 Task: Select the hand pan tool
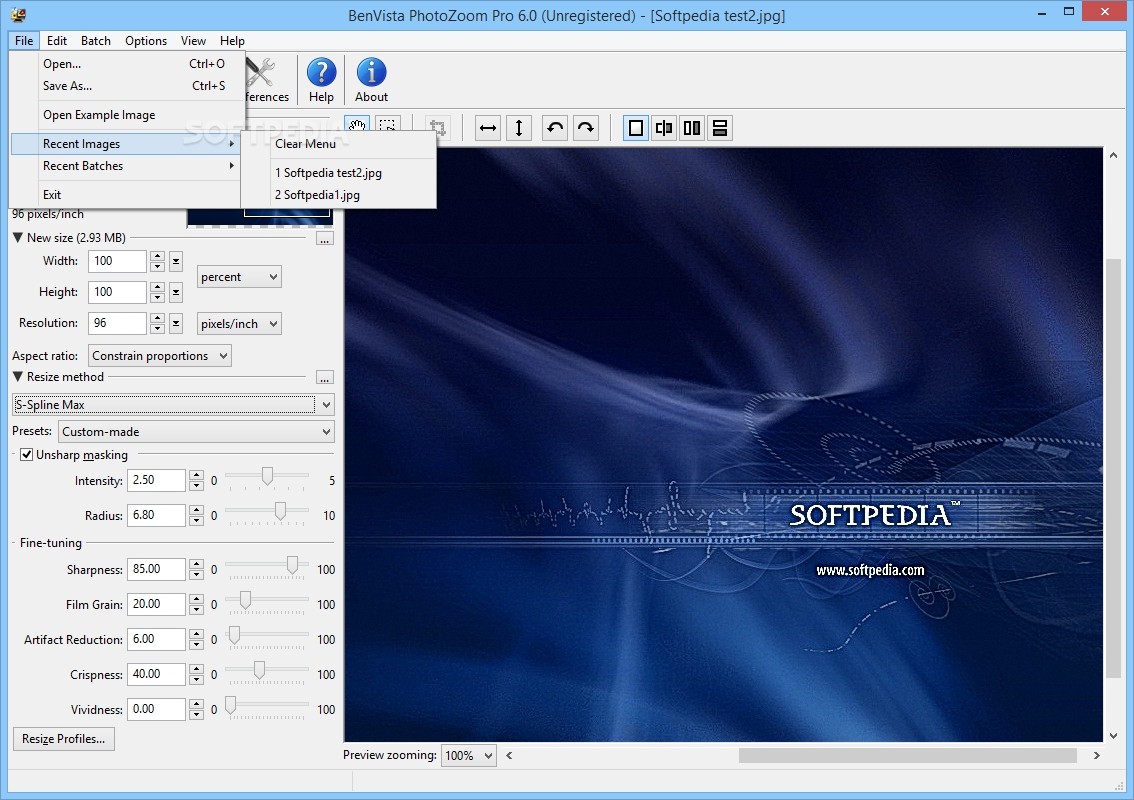[x=357, y=127]
